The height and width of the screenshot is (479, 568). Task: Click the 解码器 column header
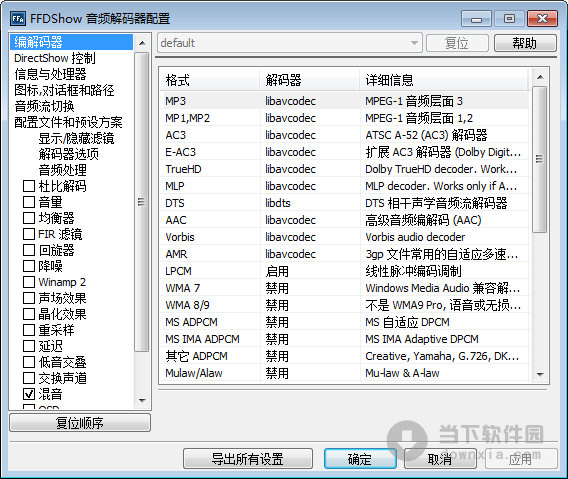point(310,80)
